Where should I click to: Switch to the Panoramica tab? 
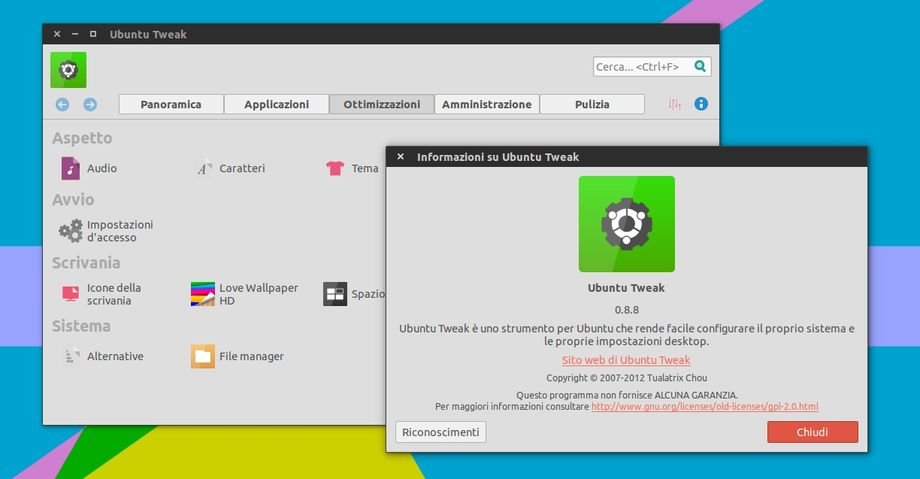click(x=171, y=104)
